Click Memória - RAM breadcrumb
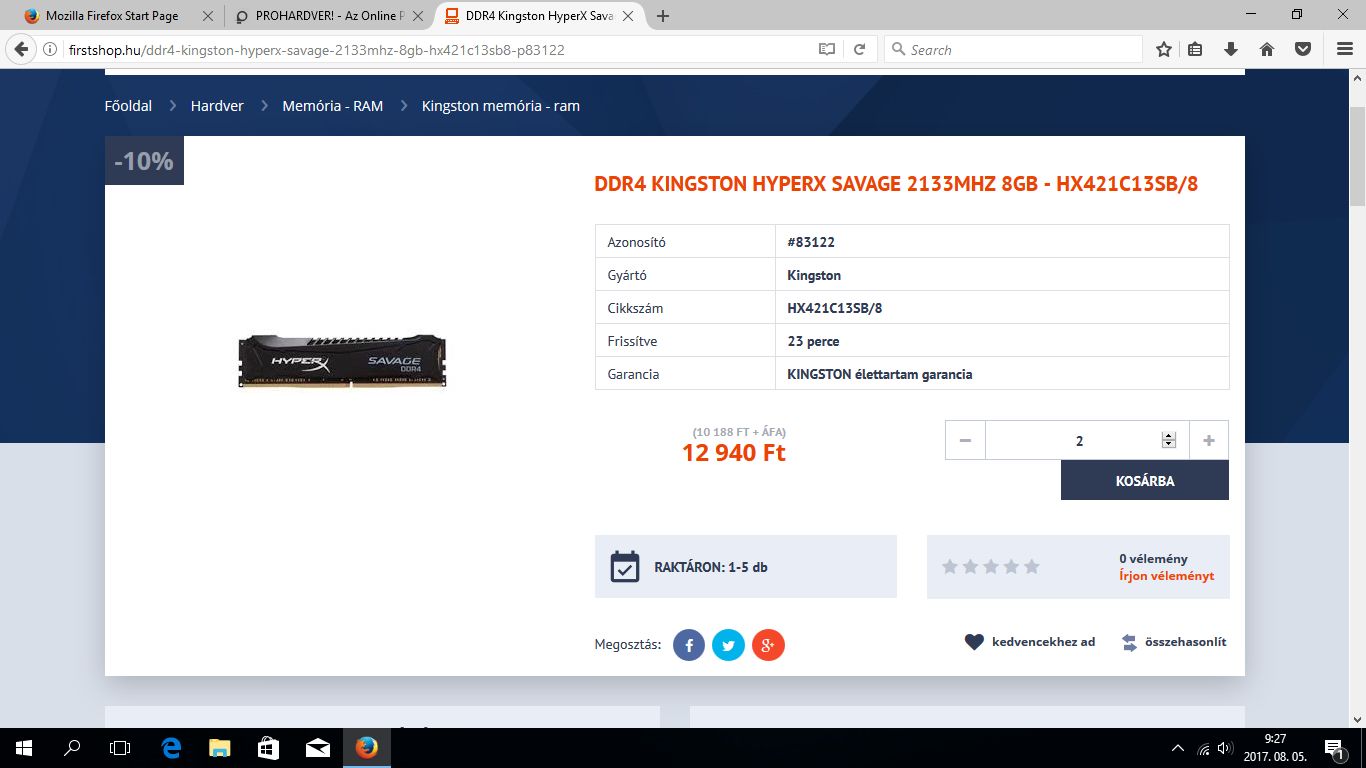Image resolution: width=1366 pixels, height=768 pixels. [x=332, y=105]
